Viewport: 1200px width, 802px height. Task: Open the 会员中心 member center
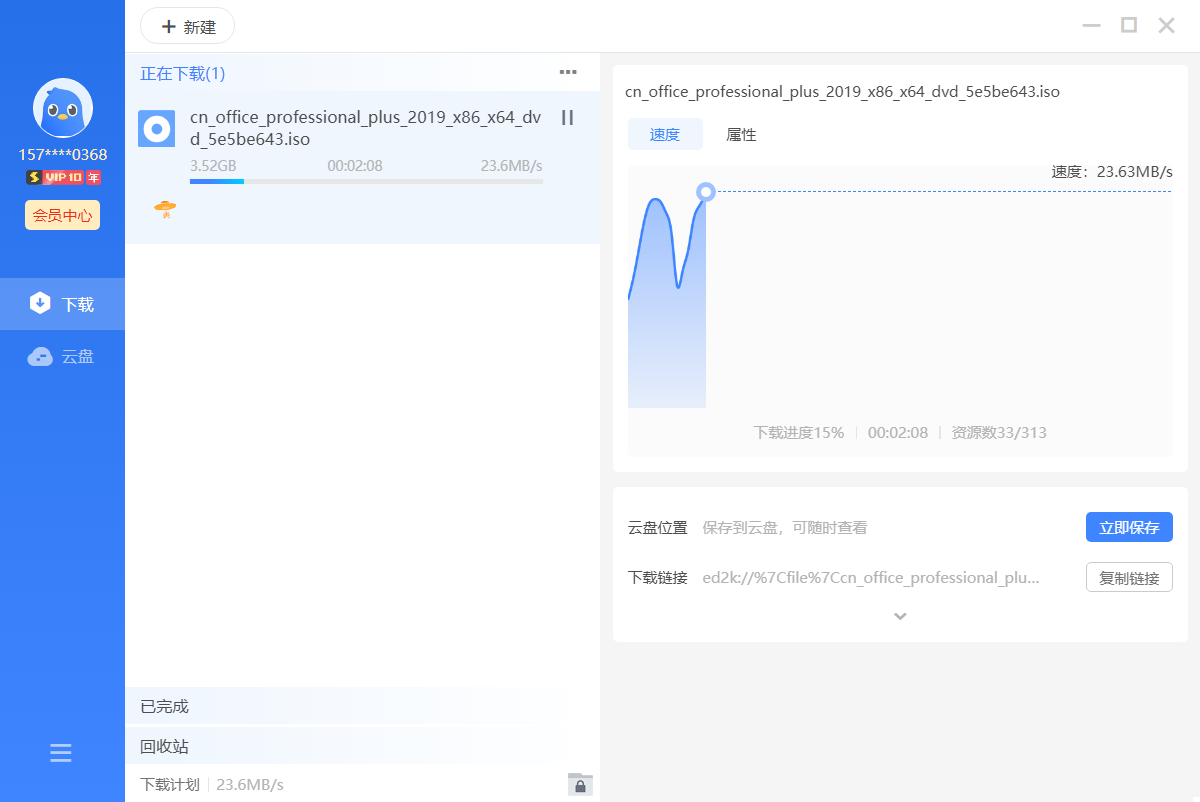click(62, 215)
